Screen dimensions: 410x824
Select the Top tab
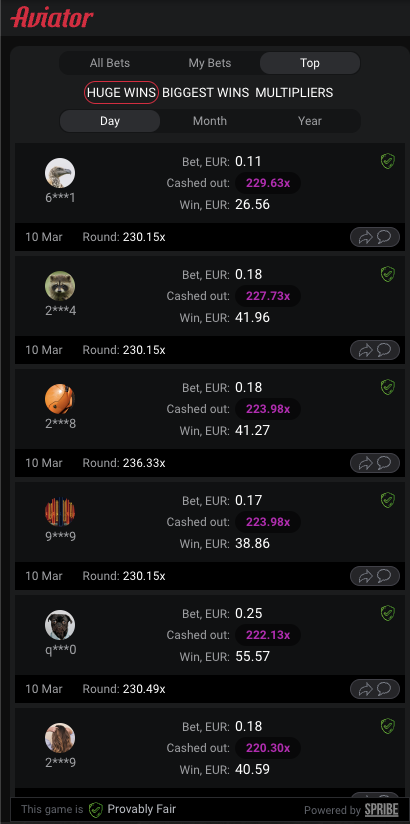tap(310, 63)
